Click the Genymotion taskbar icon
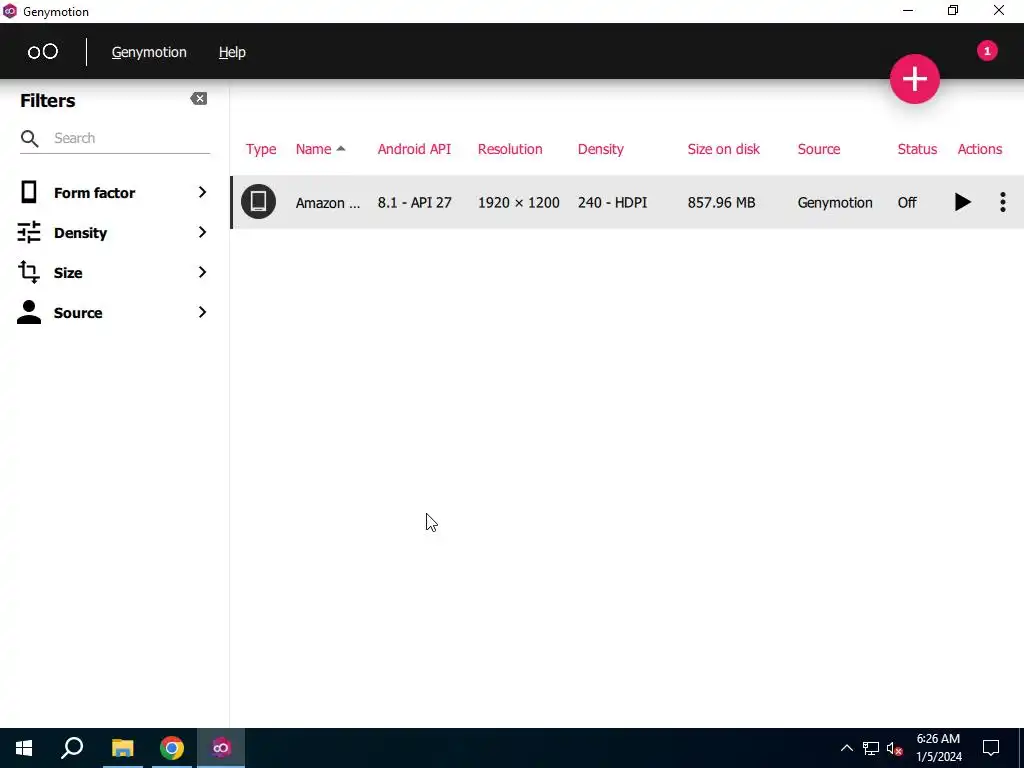 tap(221, 748)
